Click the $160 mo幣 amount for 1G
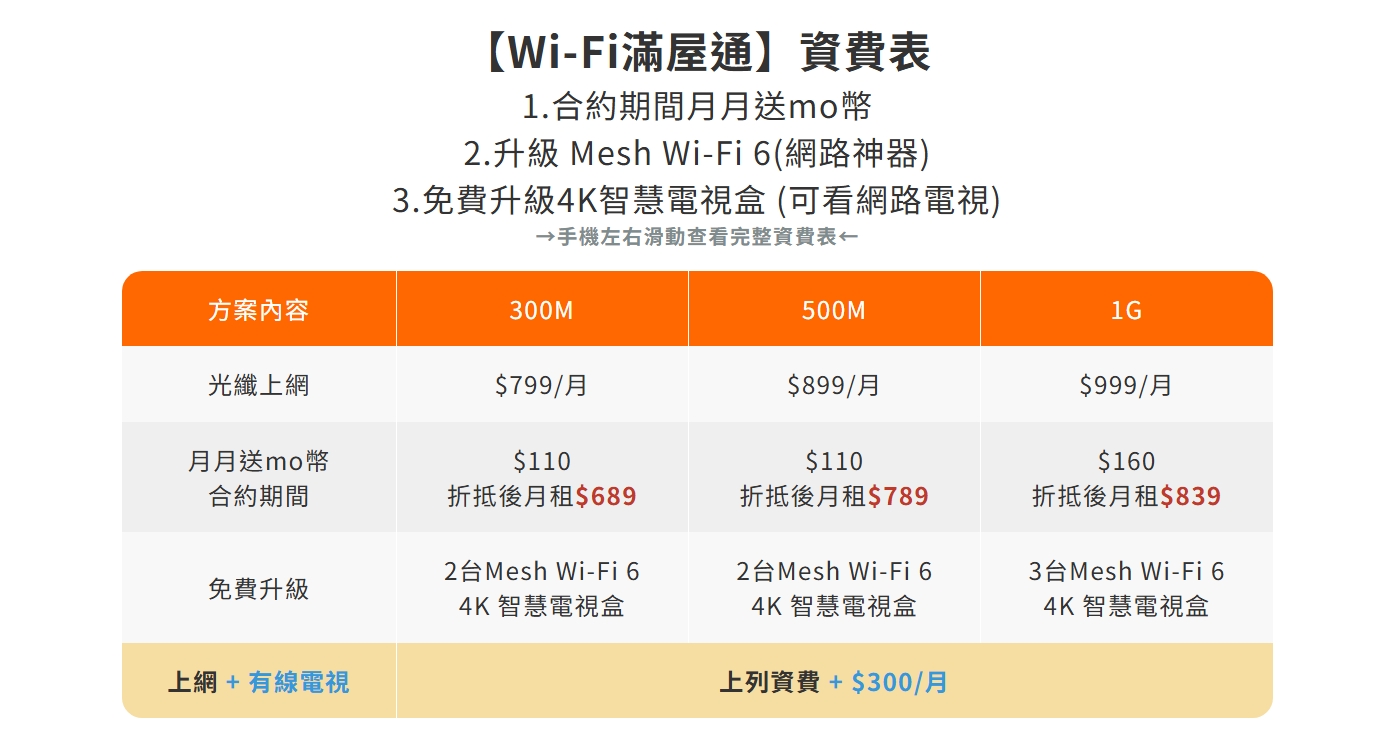 (1126, 461)
